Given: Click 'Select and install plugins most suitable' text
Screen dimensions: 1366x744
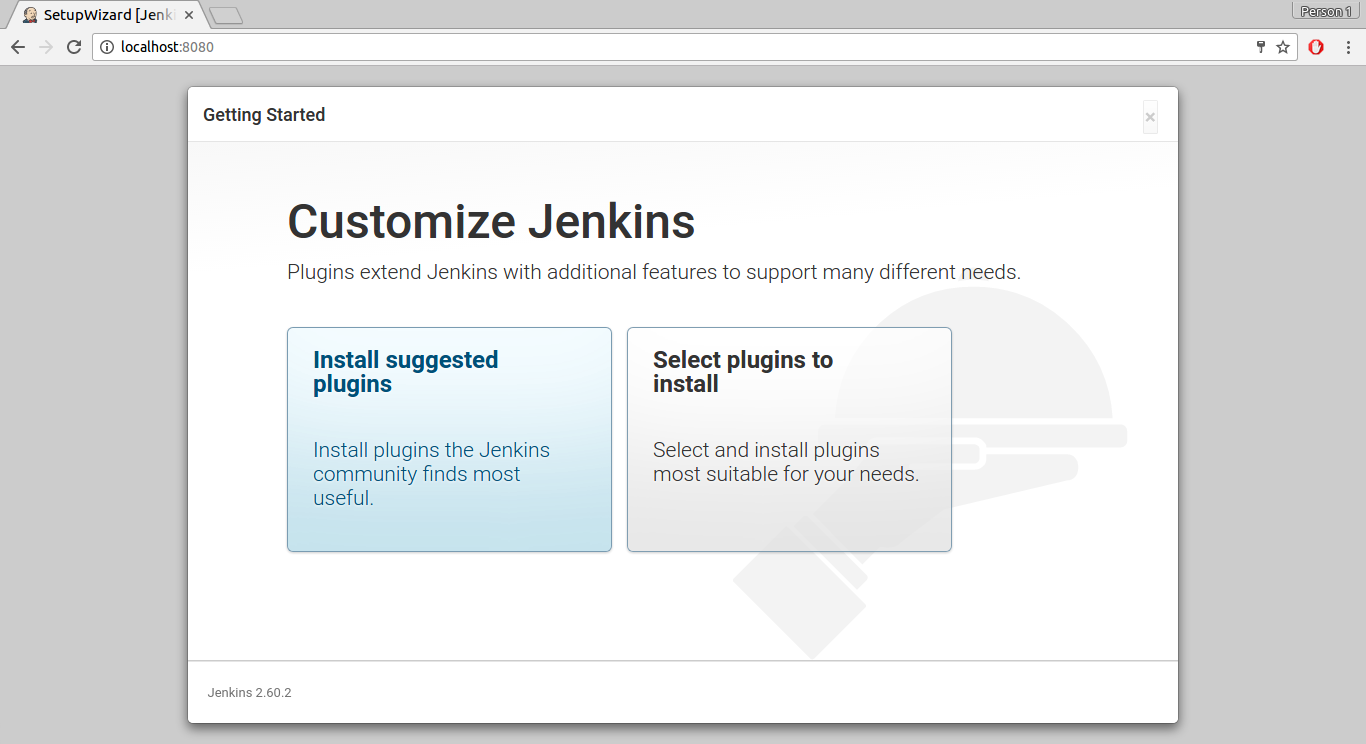Looking at the screenshot, I should pos(786,462).
